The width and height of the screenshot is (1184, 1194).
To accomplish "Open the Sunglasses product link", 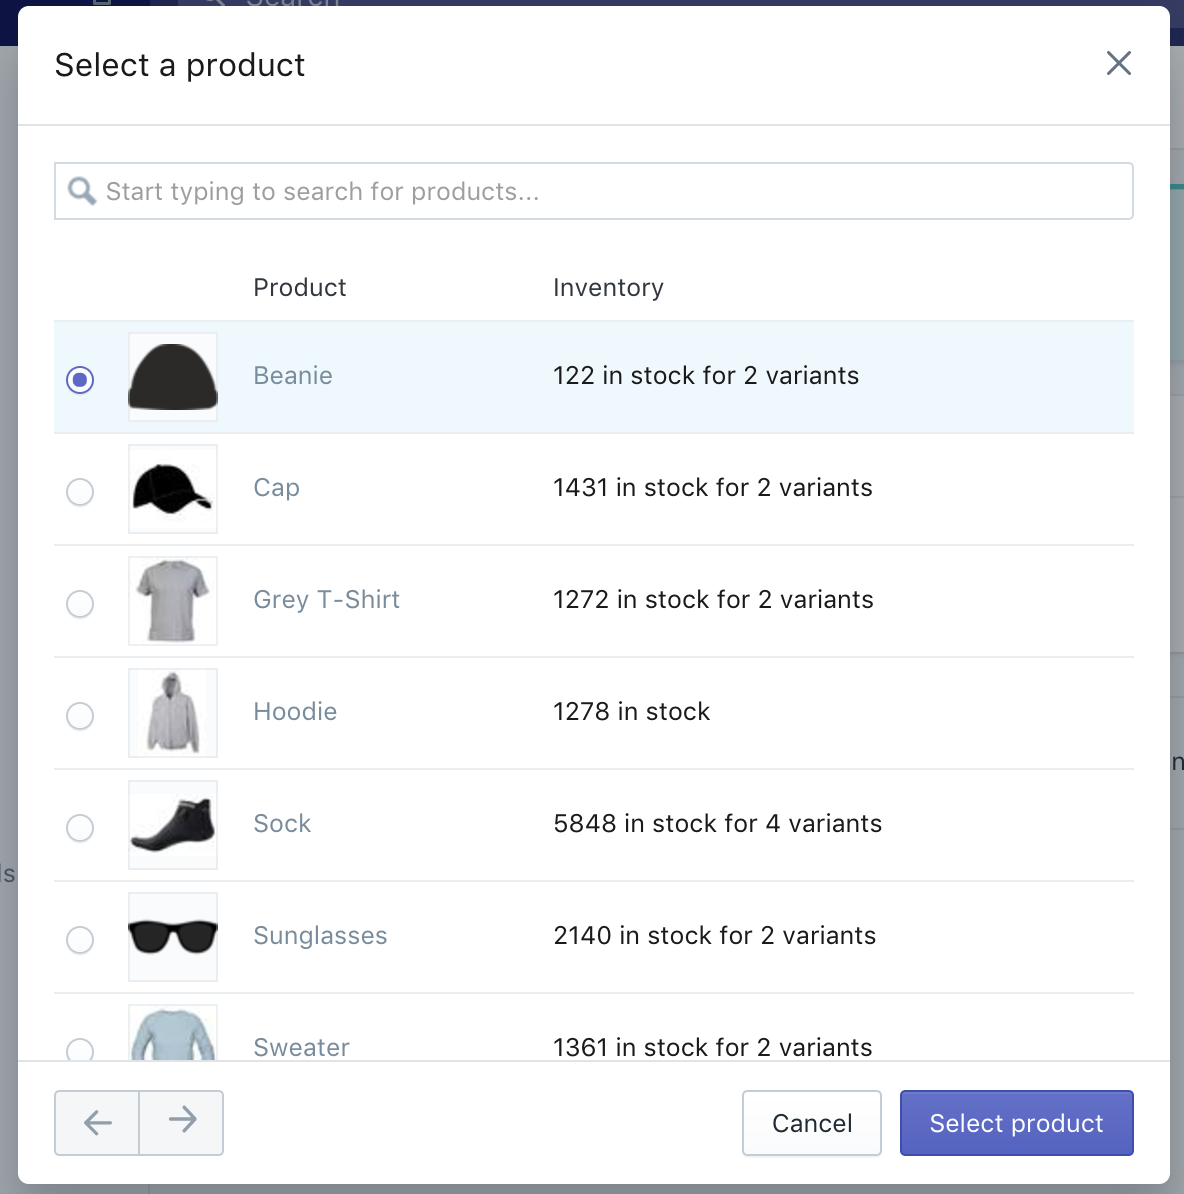I will coord(320,936).
